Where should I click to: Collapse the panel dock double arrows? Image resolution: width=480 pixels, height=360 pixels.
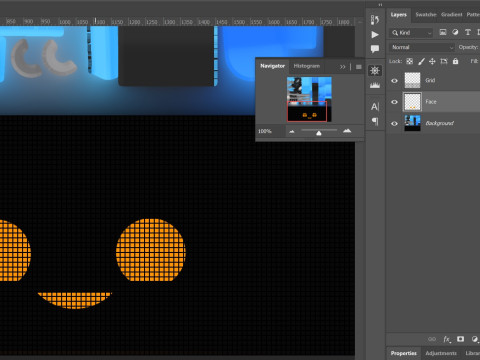click(x=380, y=5)
